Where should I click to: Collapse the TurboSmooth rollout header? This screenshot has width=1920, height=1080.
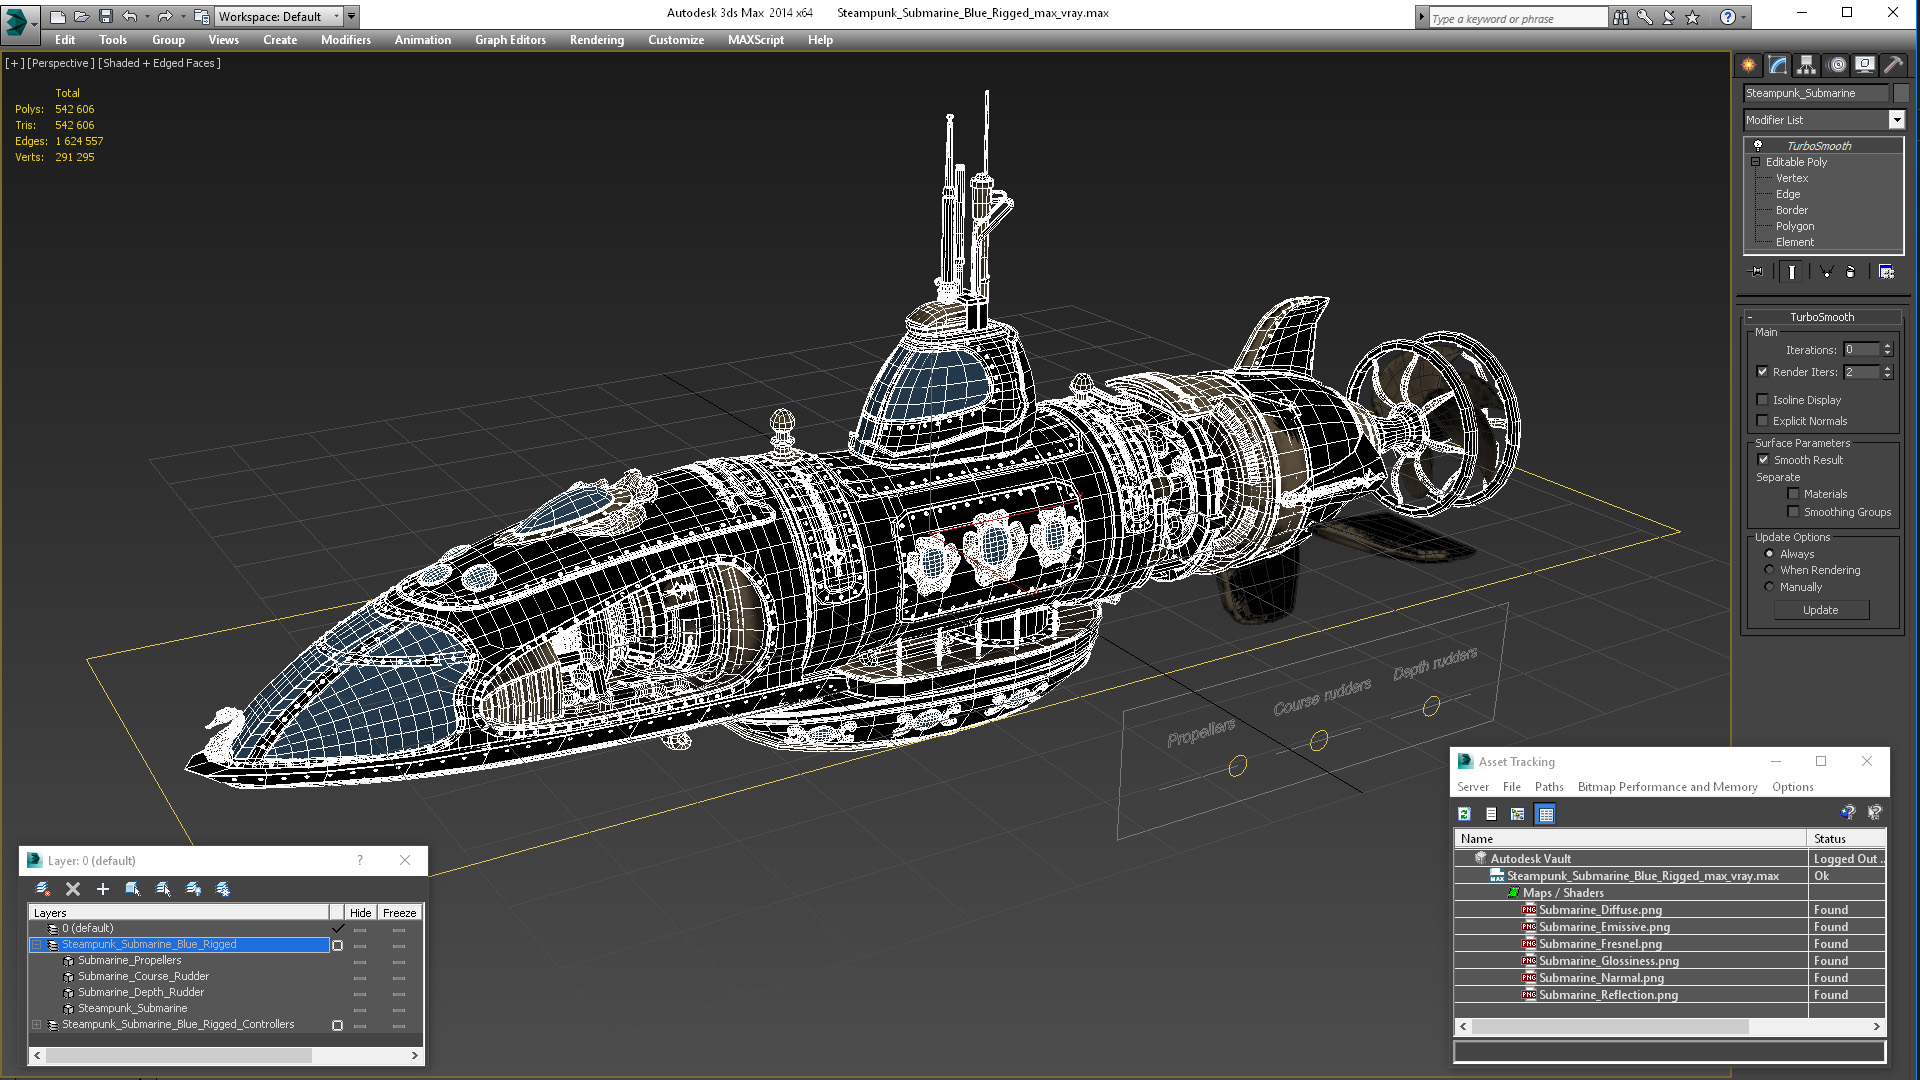(x=1821, y=316)
